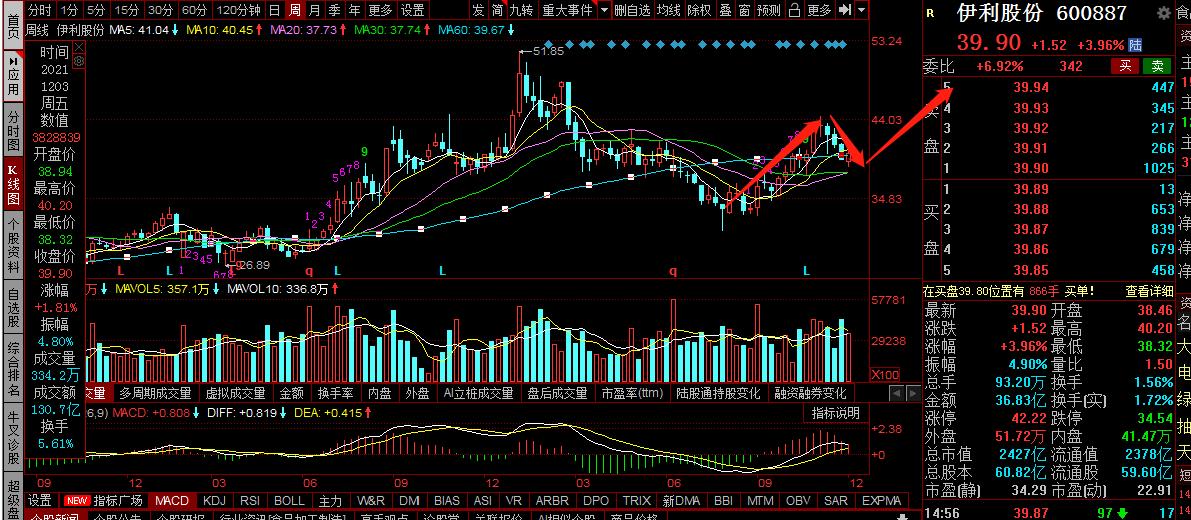
Task: Switch to the EXPMA indicator tab
Action: pyautogui.click(x=881, y=500)
